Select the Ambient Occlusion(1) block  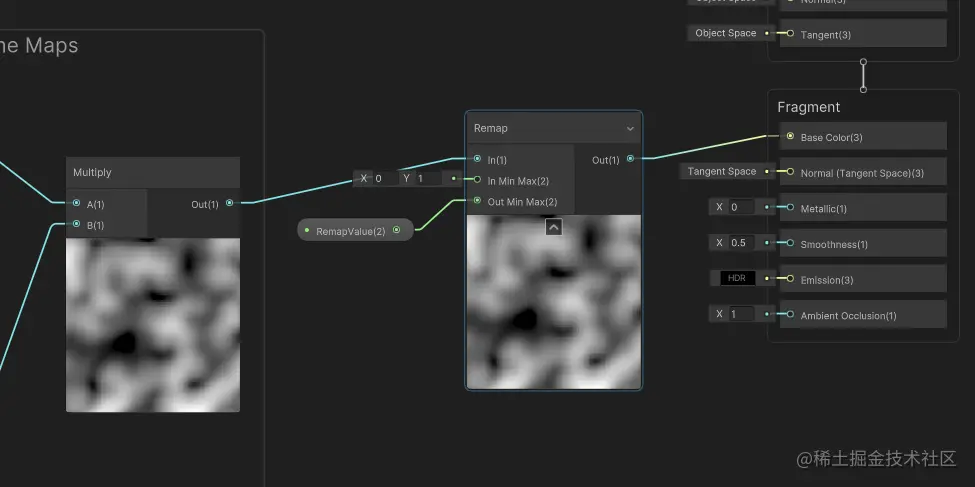[863, 314]
